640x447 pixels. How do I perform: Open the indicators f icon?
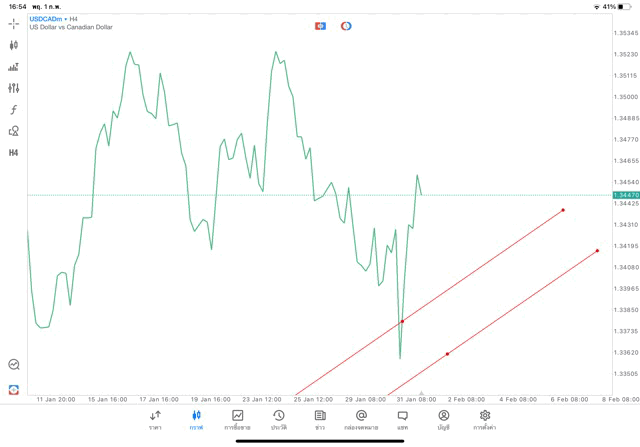(x=14, y=110)
